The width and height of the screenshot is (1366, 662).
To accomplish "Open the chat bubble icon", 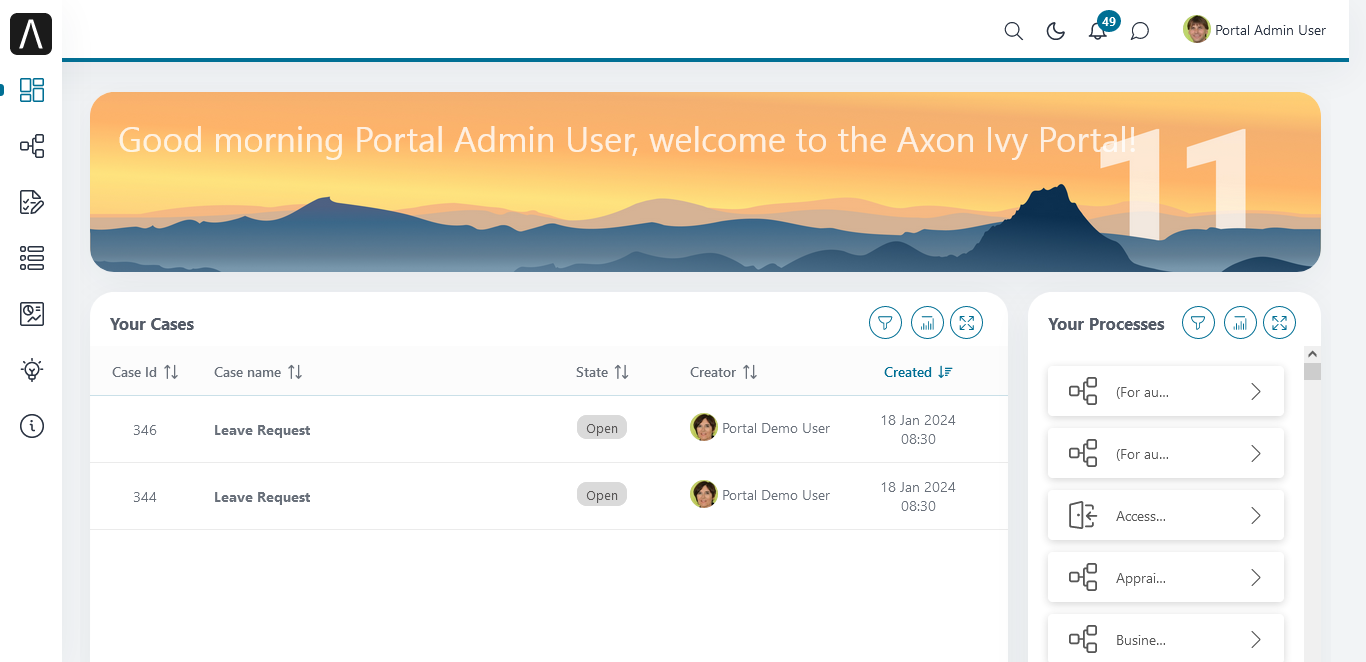I will 1140,31.
